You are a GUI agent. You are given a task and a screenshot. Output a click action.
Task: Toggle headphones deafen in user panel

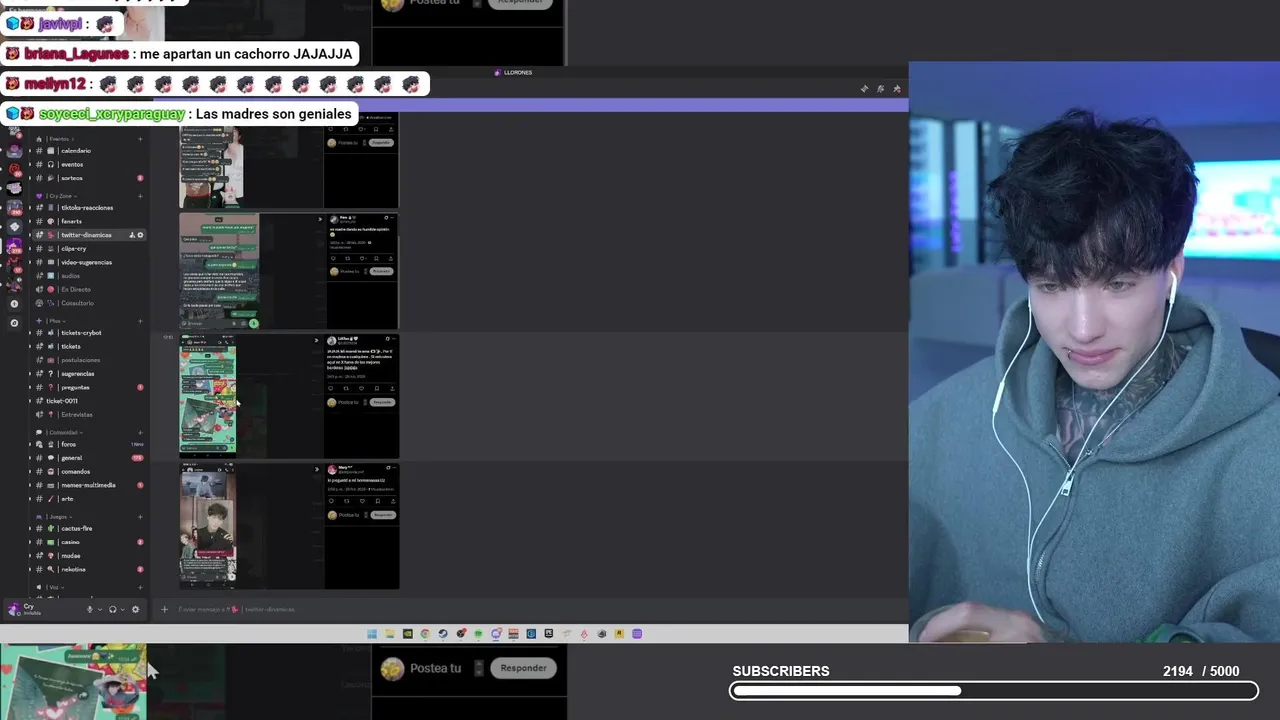point(113,609)
